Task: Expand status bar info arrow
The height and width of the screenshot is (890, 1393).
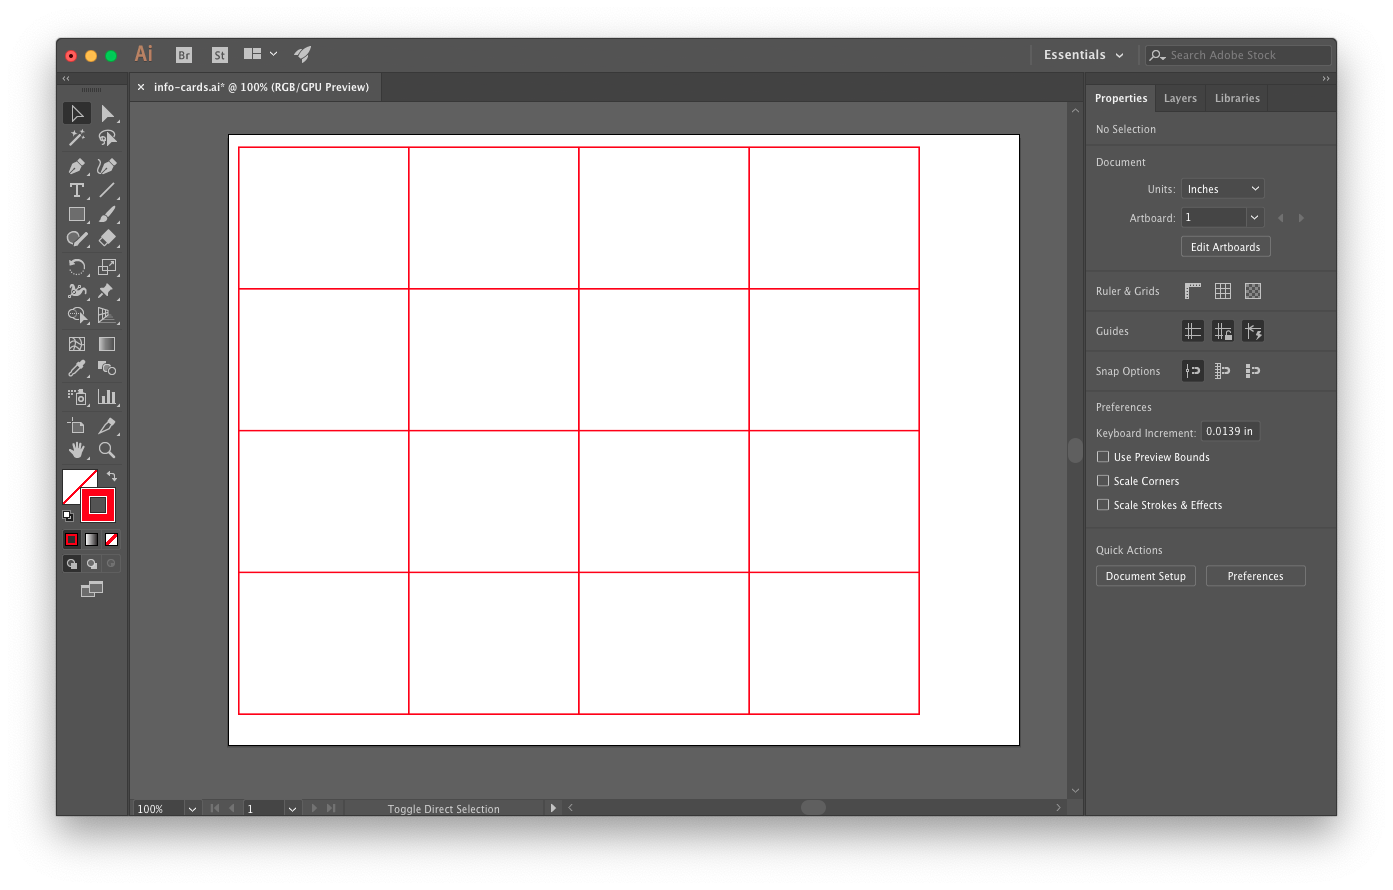Action: click(x=553, y=808)
